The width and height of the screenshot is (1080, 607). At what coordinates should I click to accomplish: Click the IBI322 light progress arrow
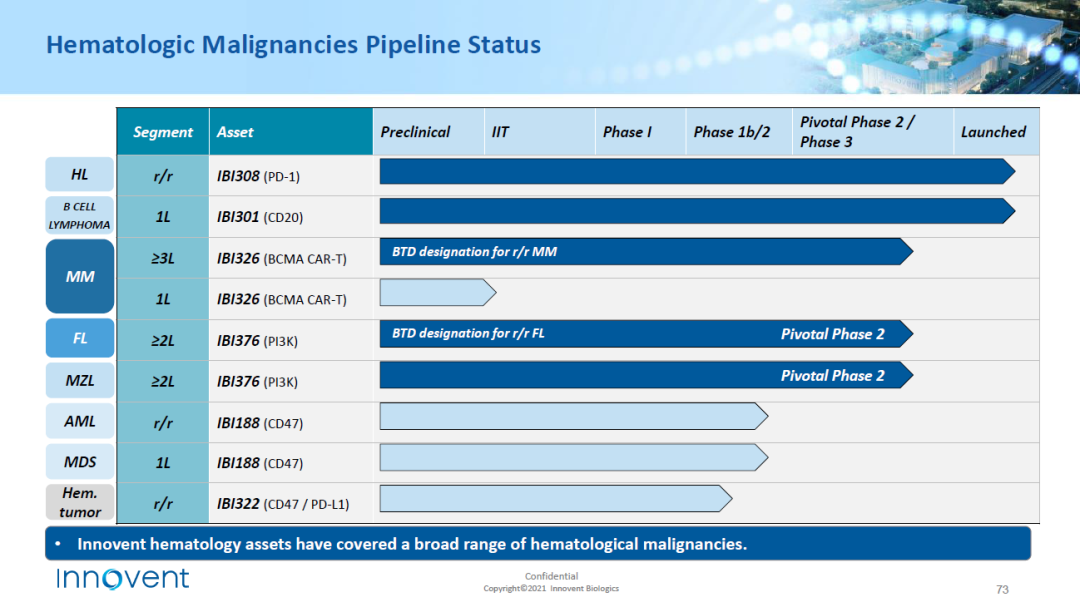tap(556, 499)
